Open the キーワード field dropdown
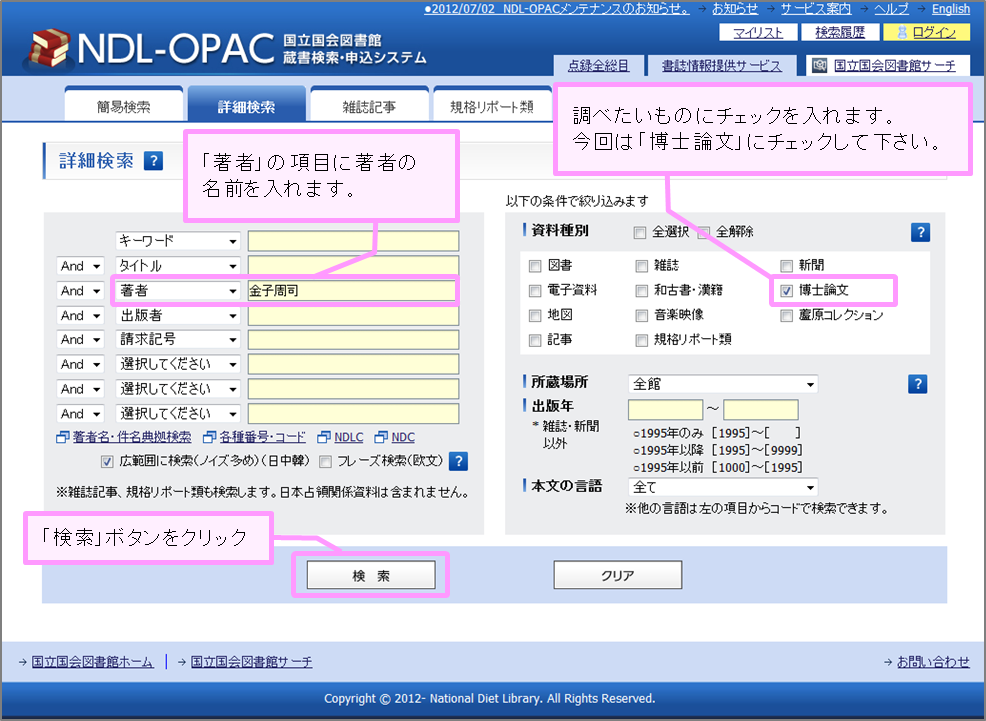 (178, 241)
